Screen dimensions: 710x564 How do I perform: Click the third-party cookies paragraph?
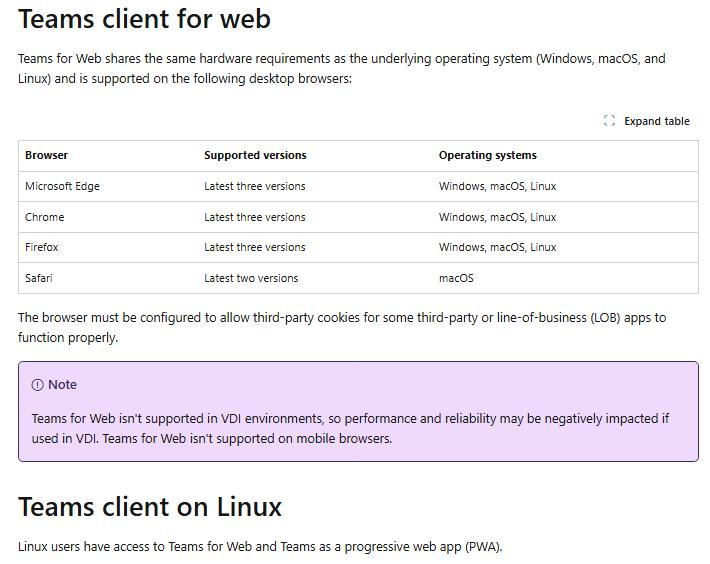point(342,327)
